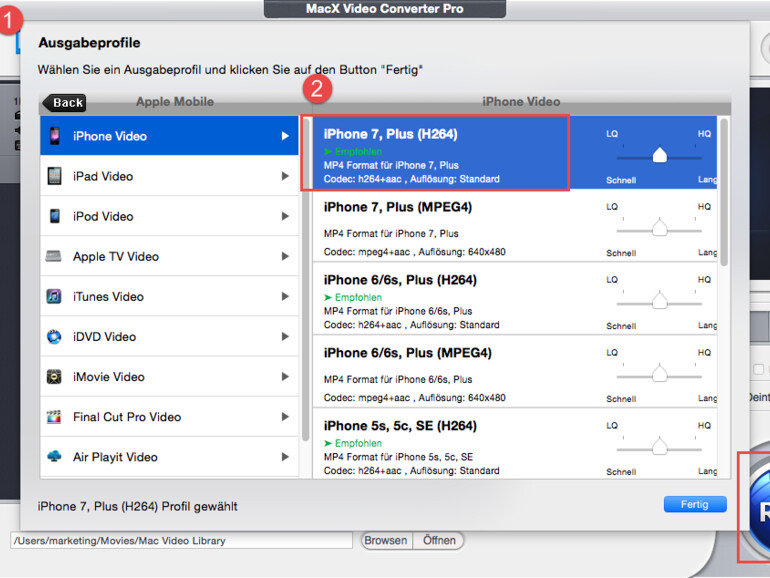This screenshot has height=578, width=770.
Task: Expand the iDVD Video category arrow
Action: tap(285, 336)
